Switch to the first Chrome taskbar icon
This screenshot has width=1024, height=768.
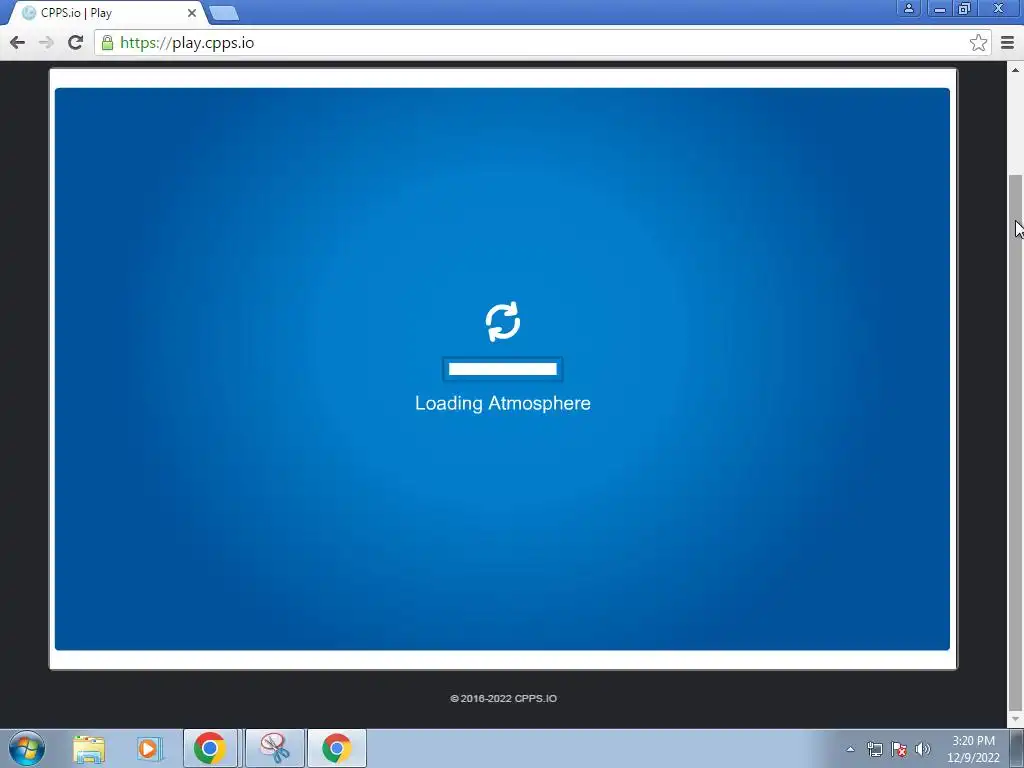(x=210, y=748)
